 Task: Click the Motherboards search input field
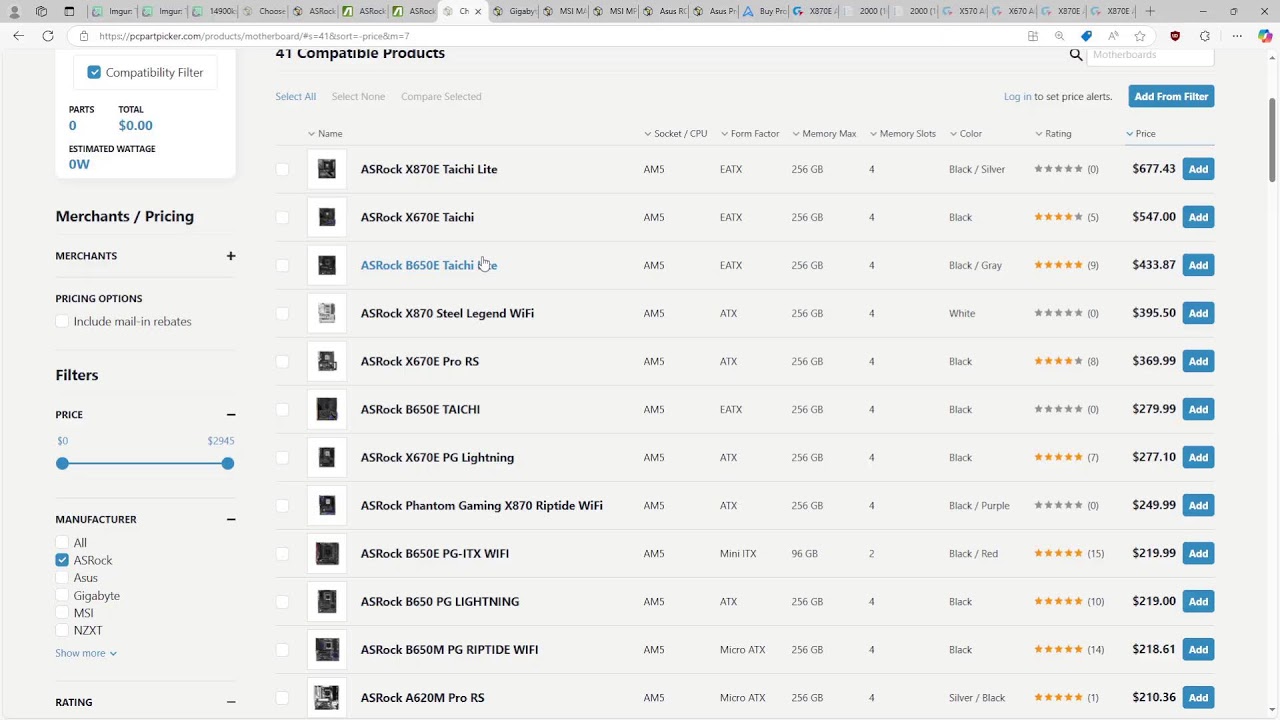[1150, 55]
